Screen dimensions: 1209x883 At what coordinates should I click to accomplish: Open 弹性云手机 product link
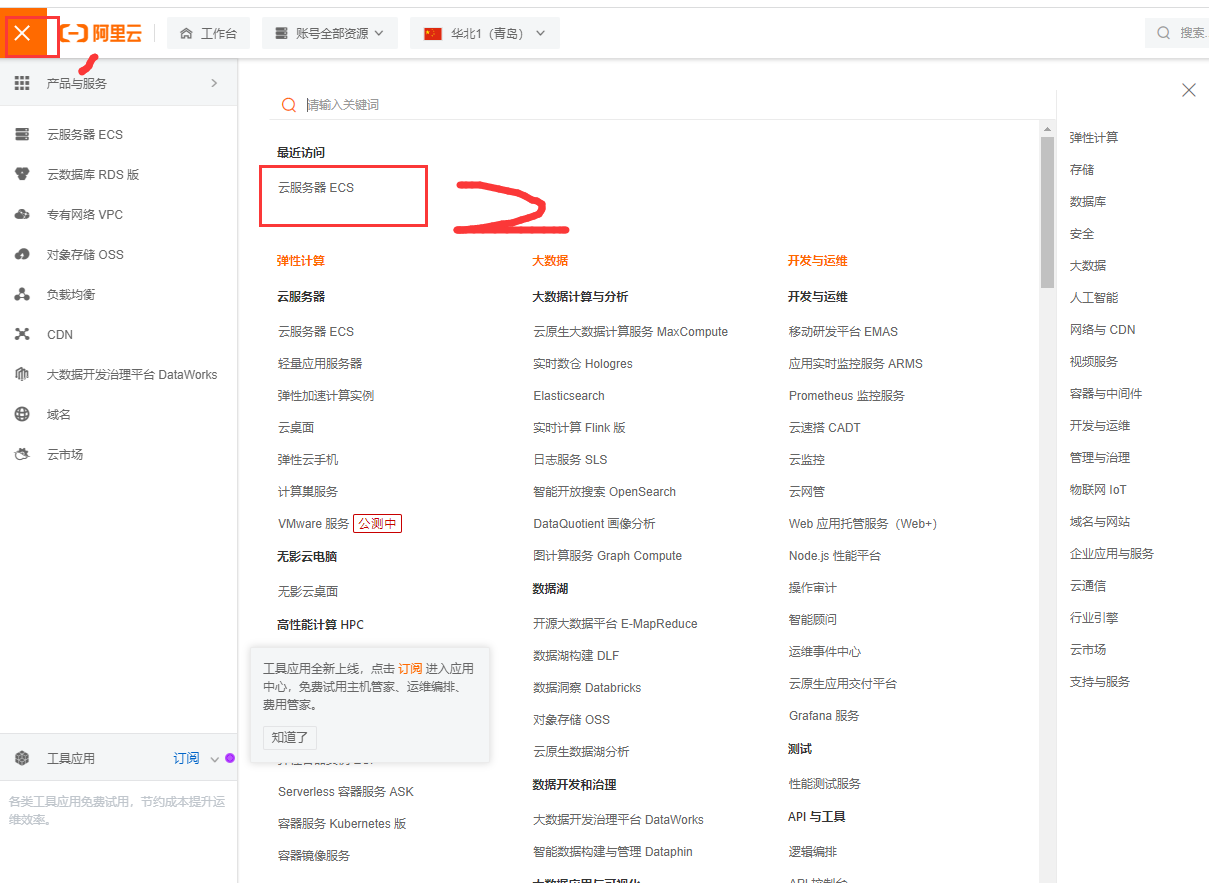[x=308, y=459]
